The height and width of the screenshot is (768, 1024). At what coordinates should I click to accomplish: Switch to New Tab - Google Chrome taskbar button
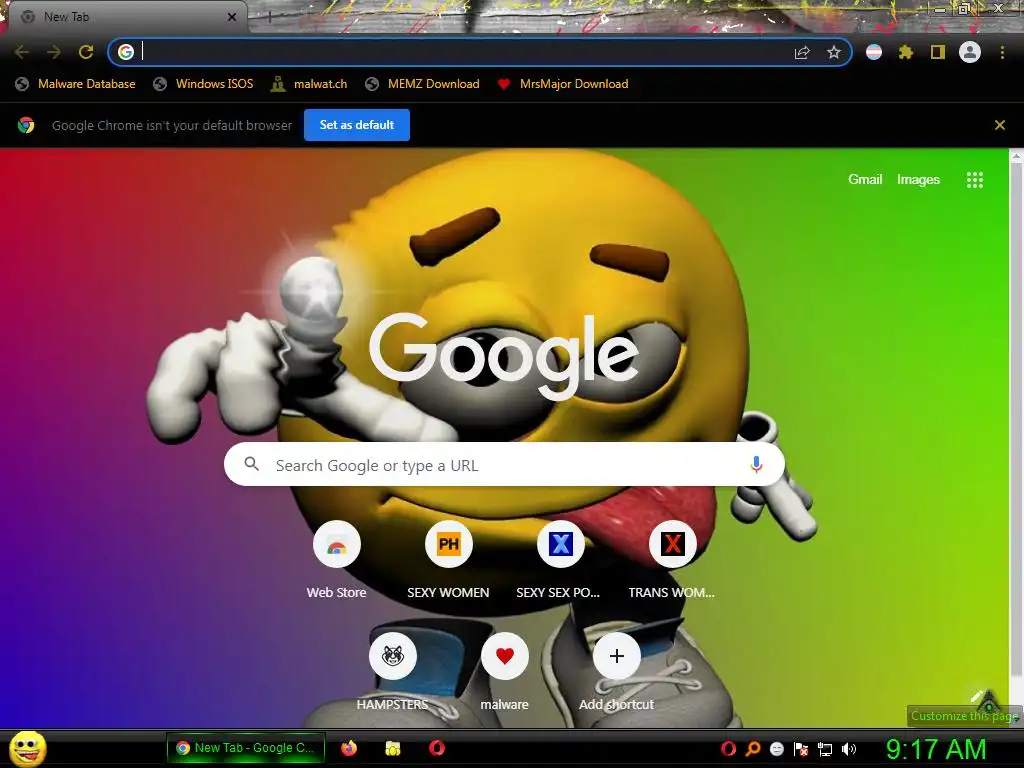pos(246,748)
